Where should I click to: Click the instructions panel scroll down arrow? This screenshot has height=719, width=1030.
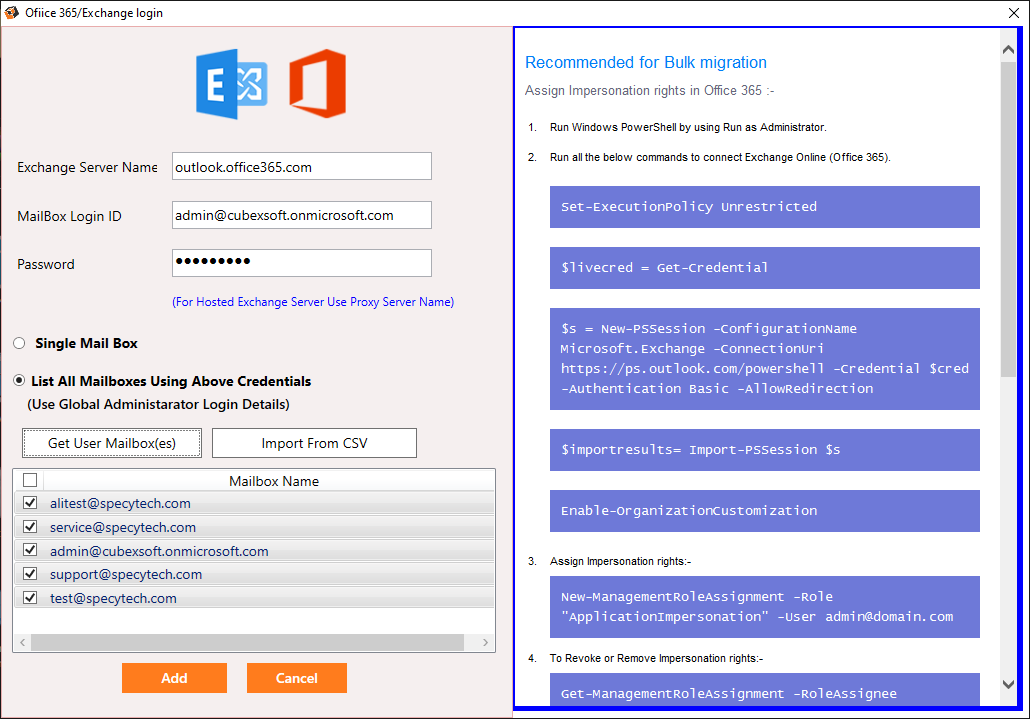point(1008,684)
